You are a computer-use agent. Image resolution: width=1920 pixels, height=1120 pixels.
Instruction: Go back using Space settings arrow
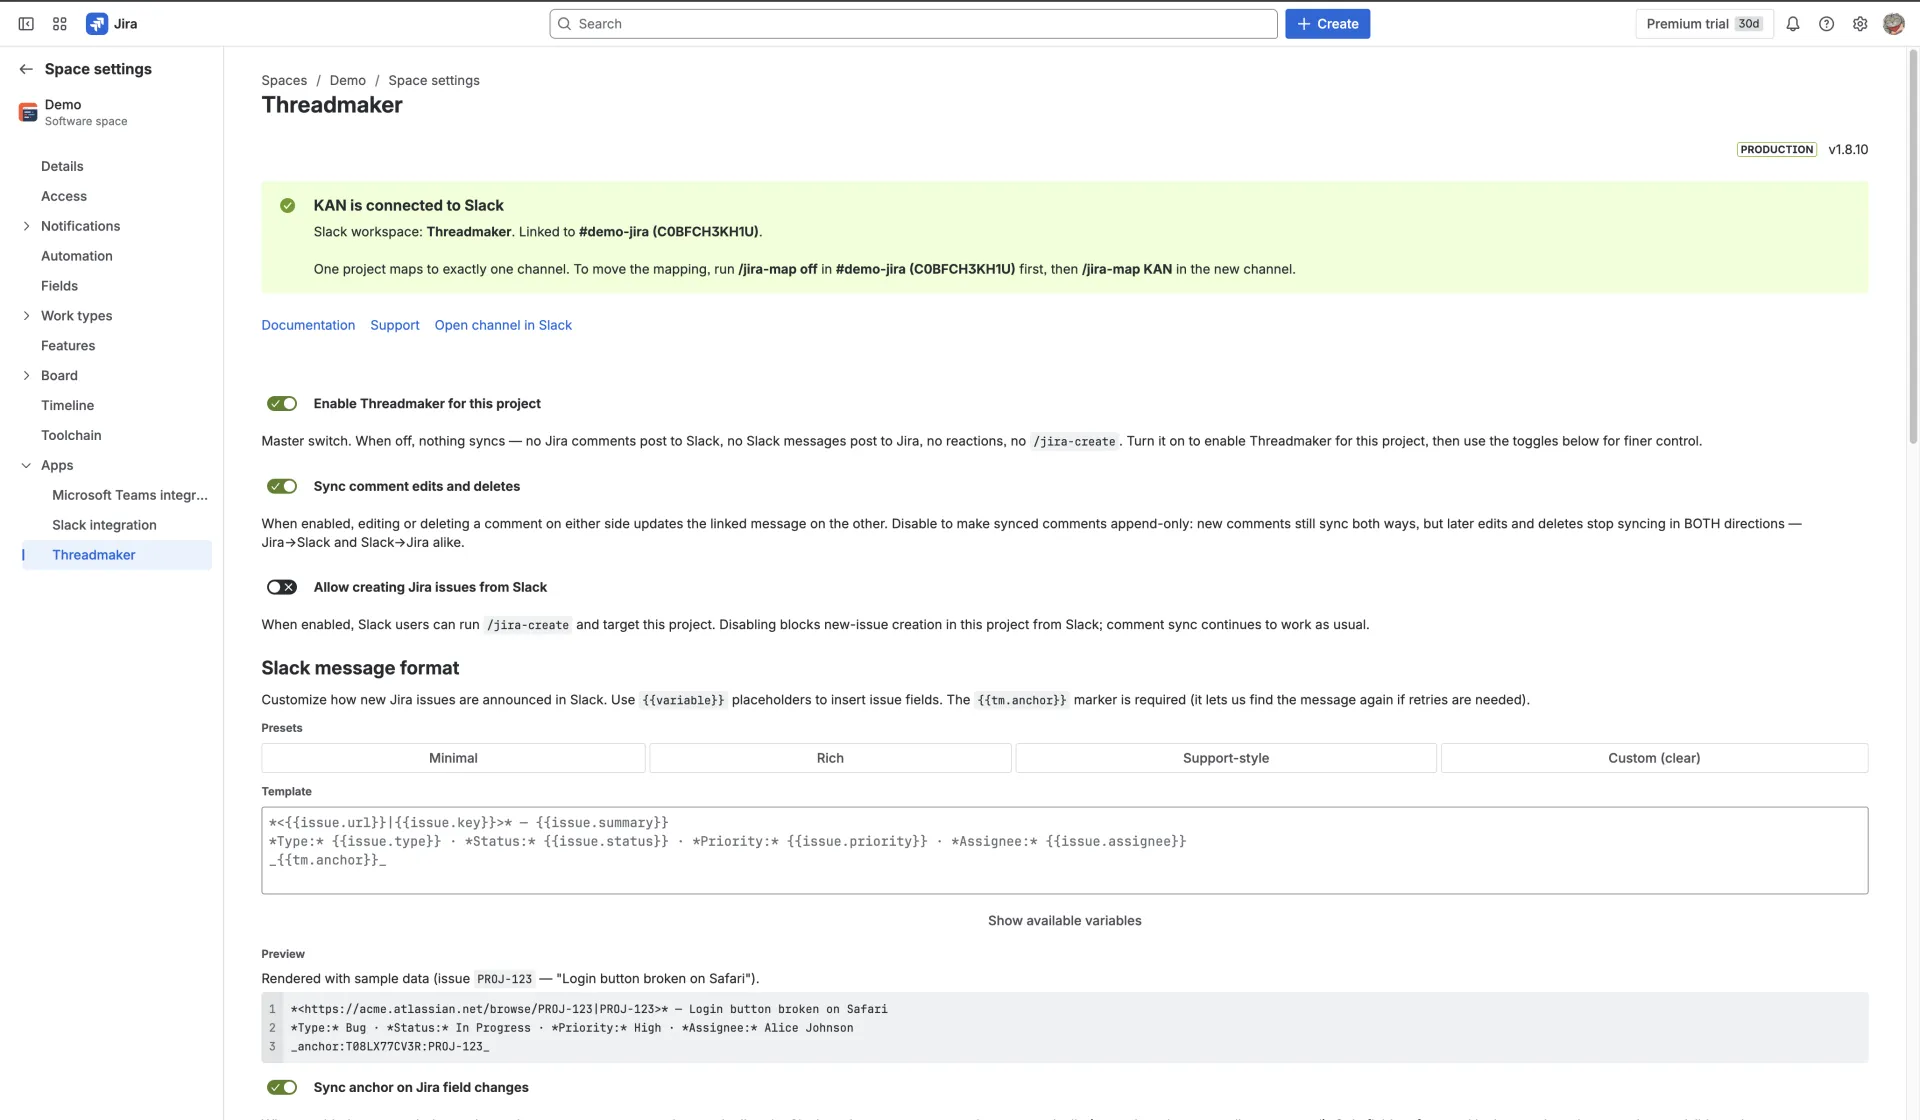(x=26, y=69)
